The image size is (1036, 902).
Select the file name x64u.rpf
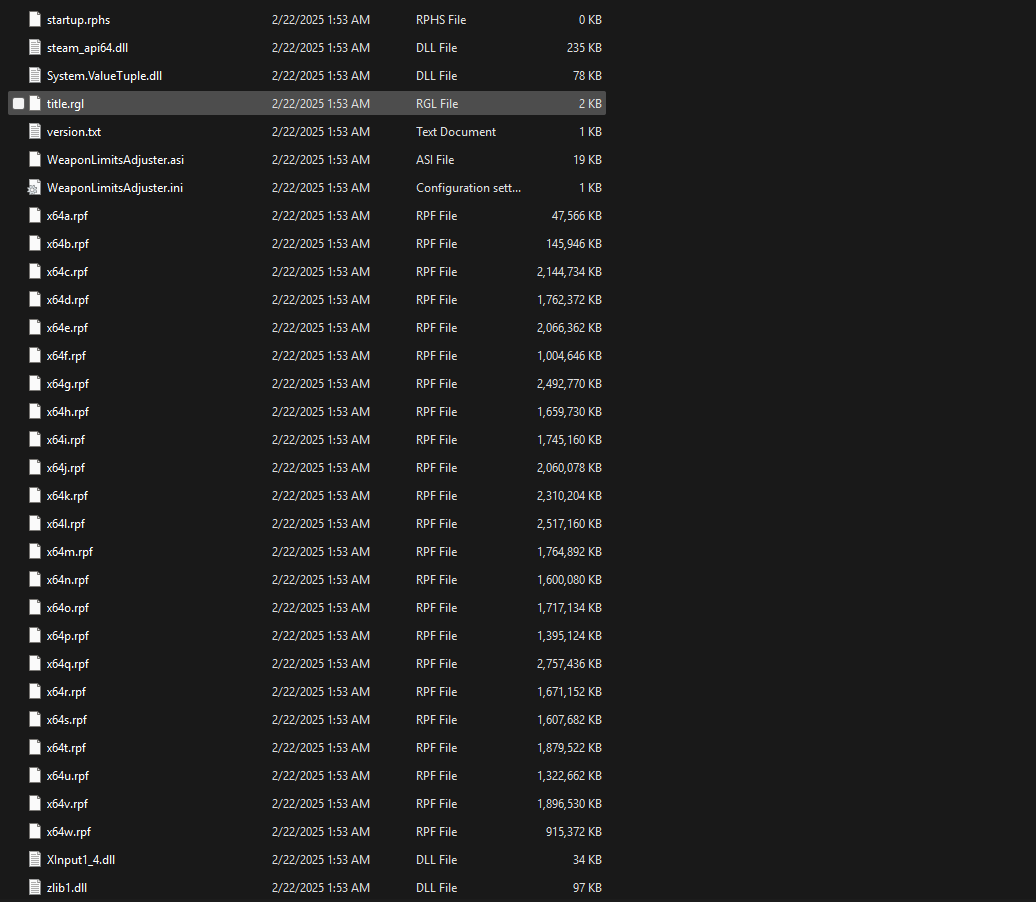click(x=68, y=776)
